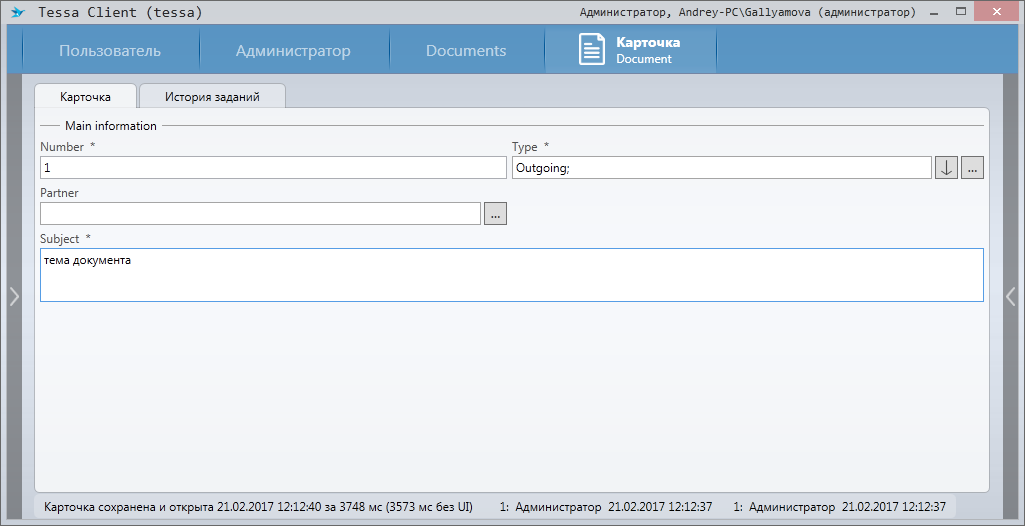
Task: Maximize the Tessa Client window
Action: [961, 12]
